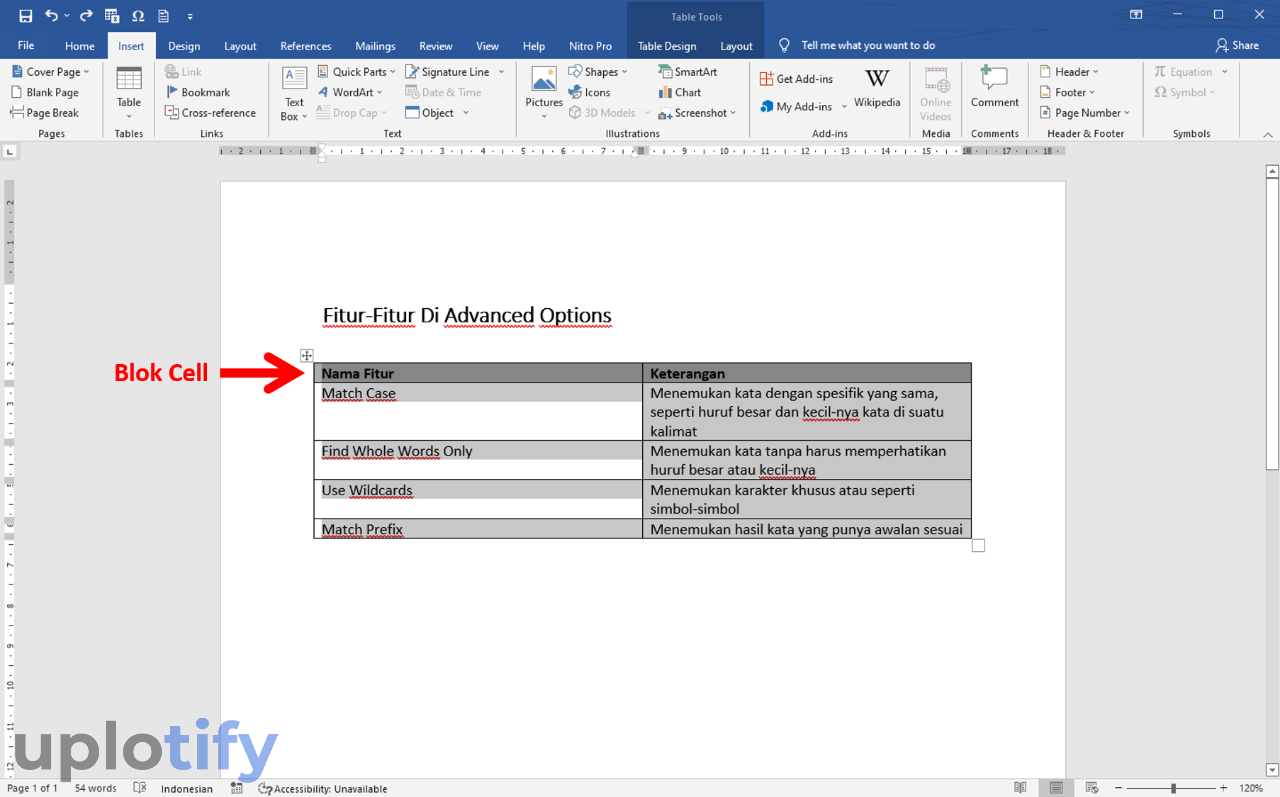Expand the Quick Parts dropdown
The width and height of the screenshot is (1280, 797).
357,72
